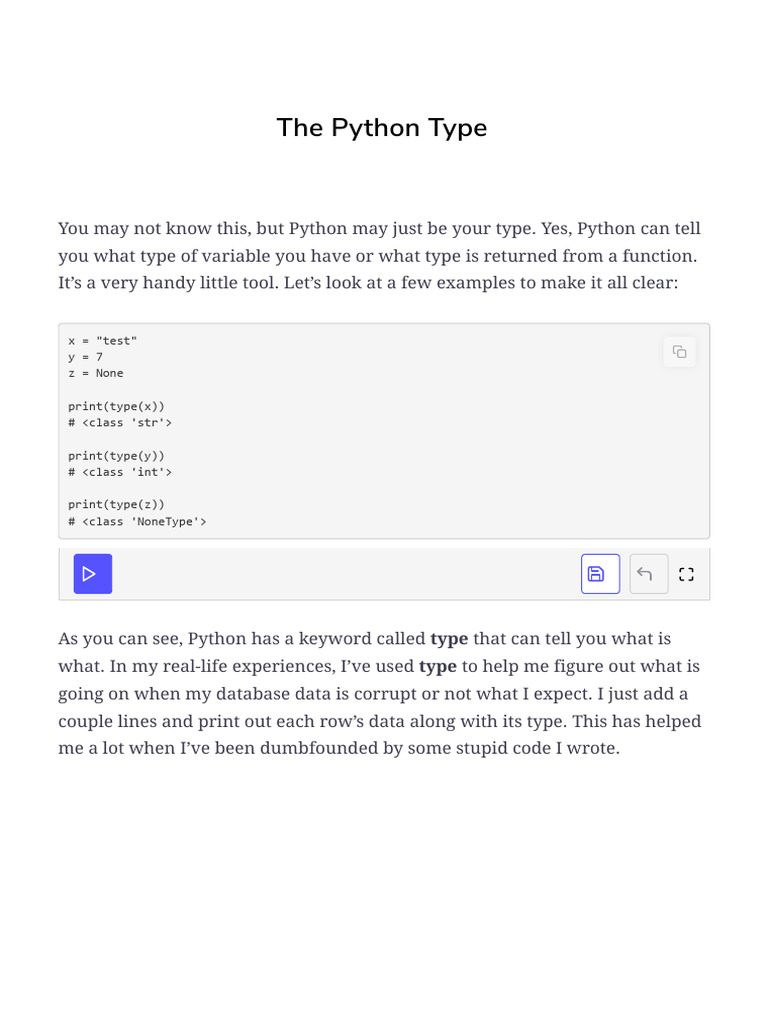Copy the code snippet with the copy icon

(x=679, y=352)
